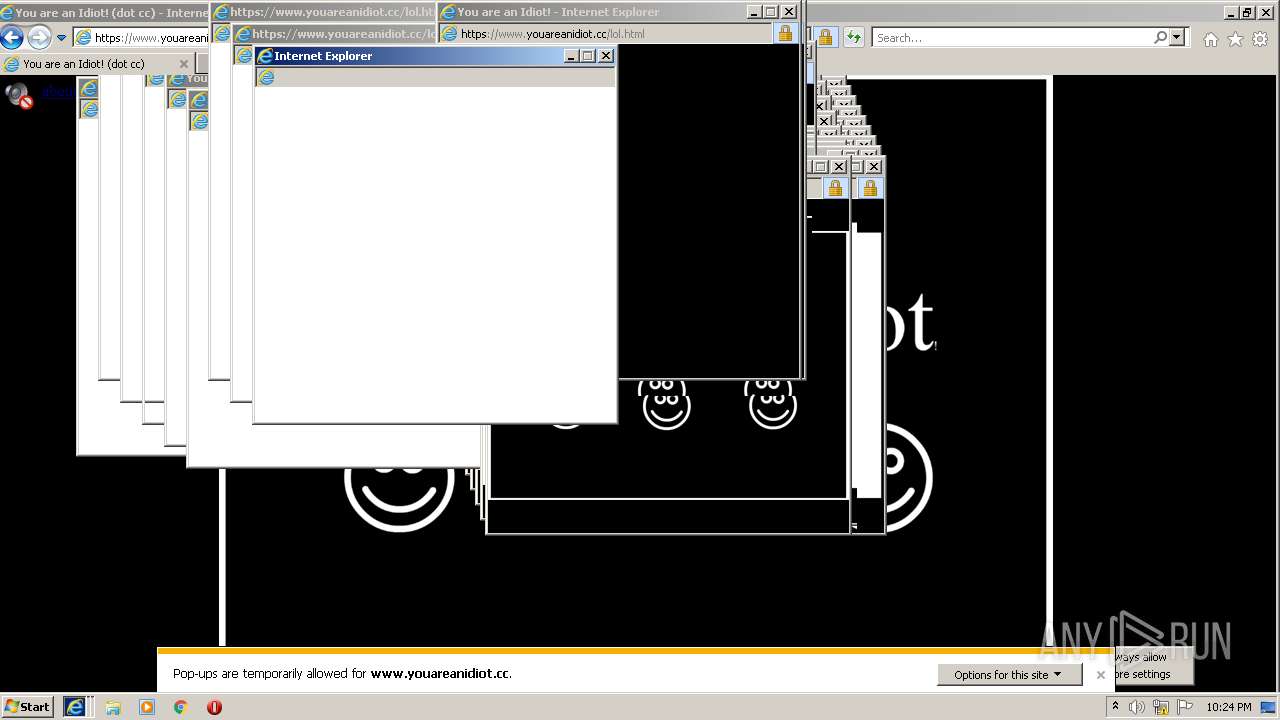Close the 'You are an Idiot!' lol.html popup
Viewport: 1280px width, 720px height.
point(789,12)
